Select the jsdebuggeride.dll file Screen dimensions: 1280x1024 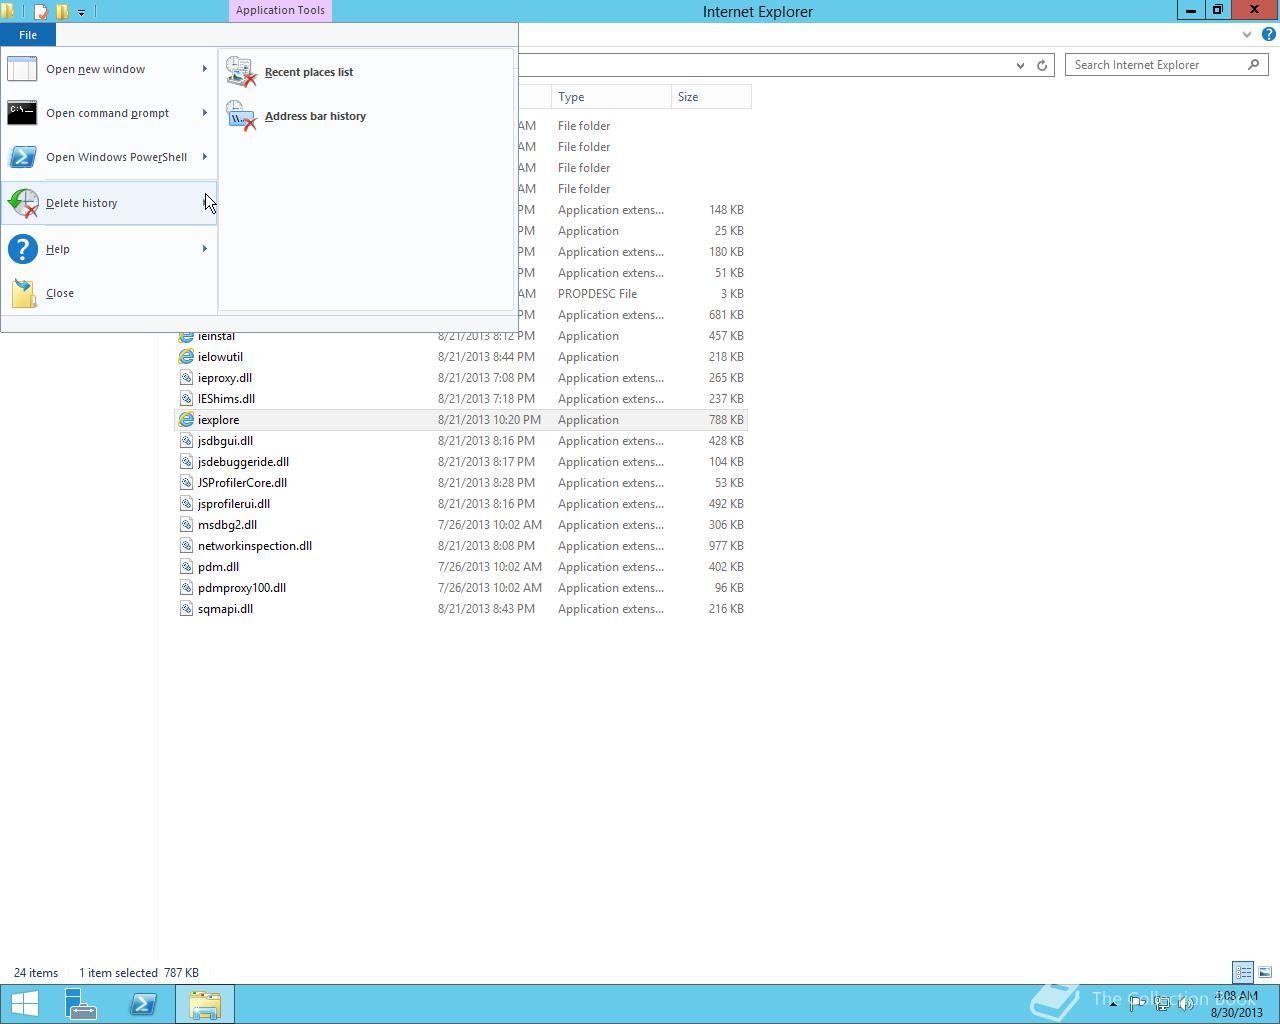tap(243, 462)
